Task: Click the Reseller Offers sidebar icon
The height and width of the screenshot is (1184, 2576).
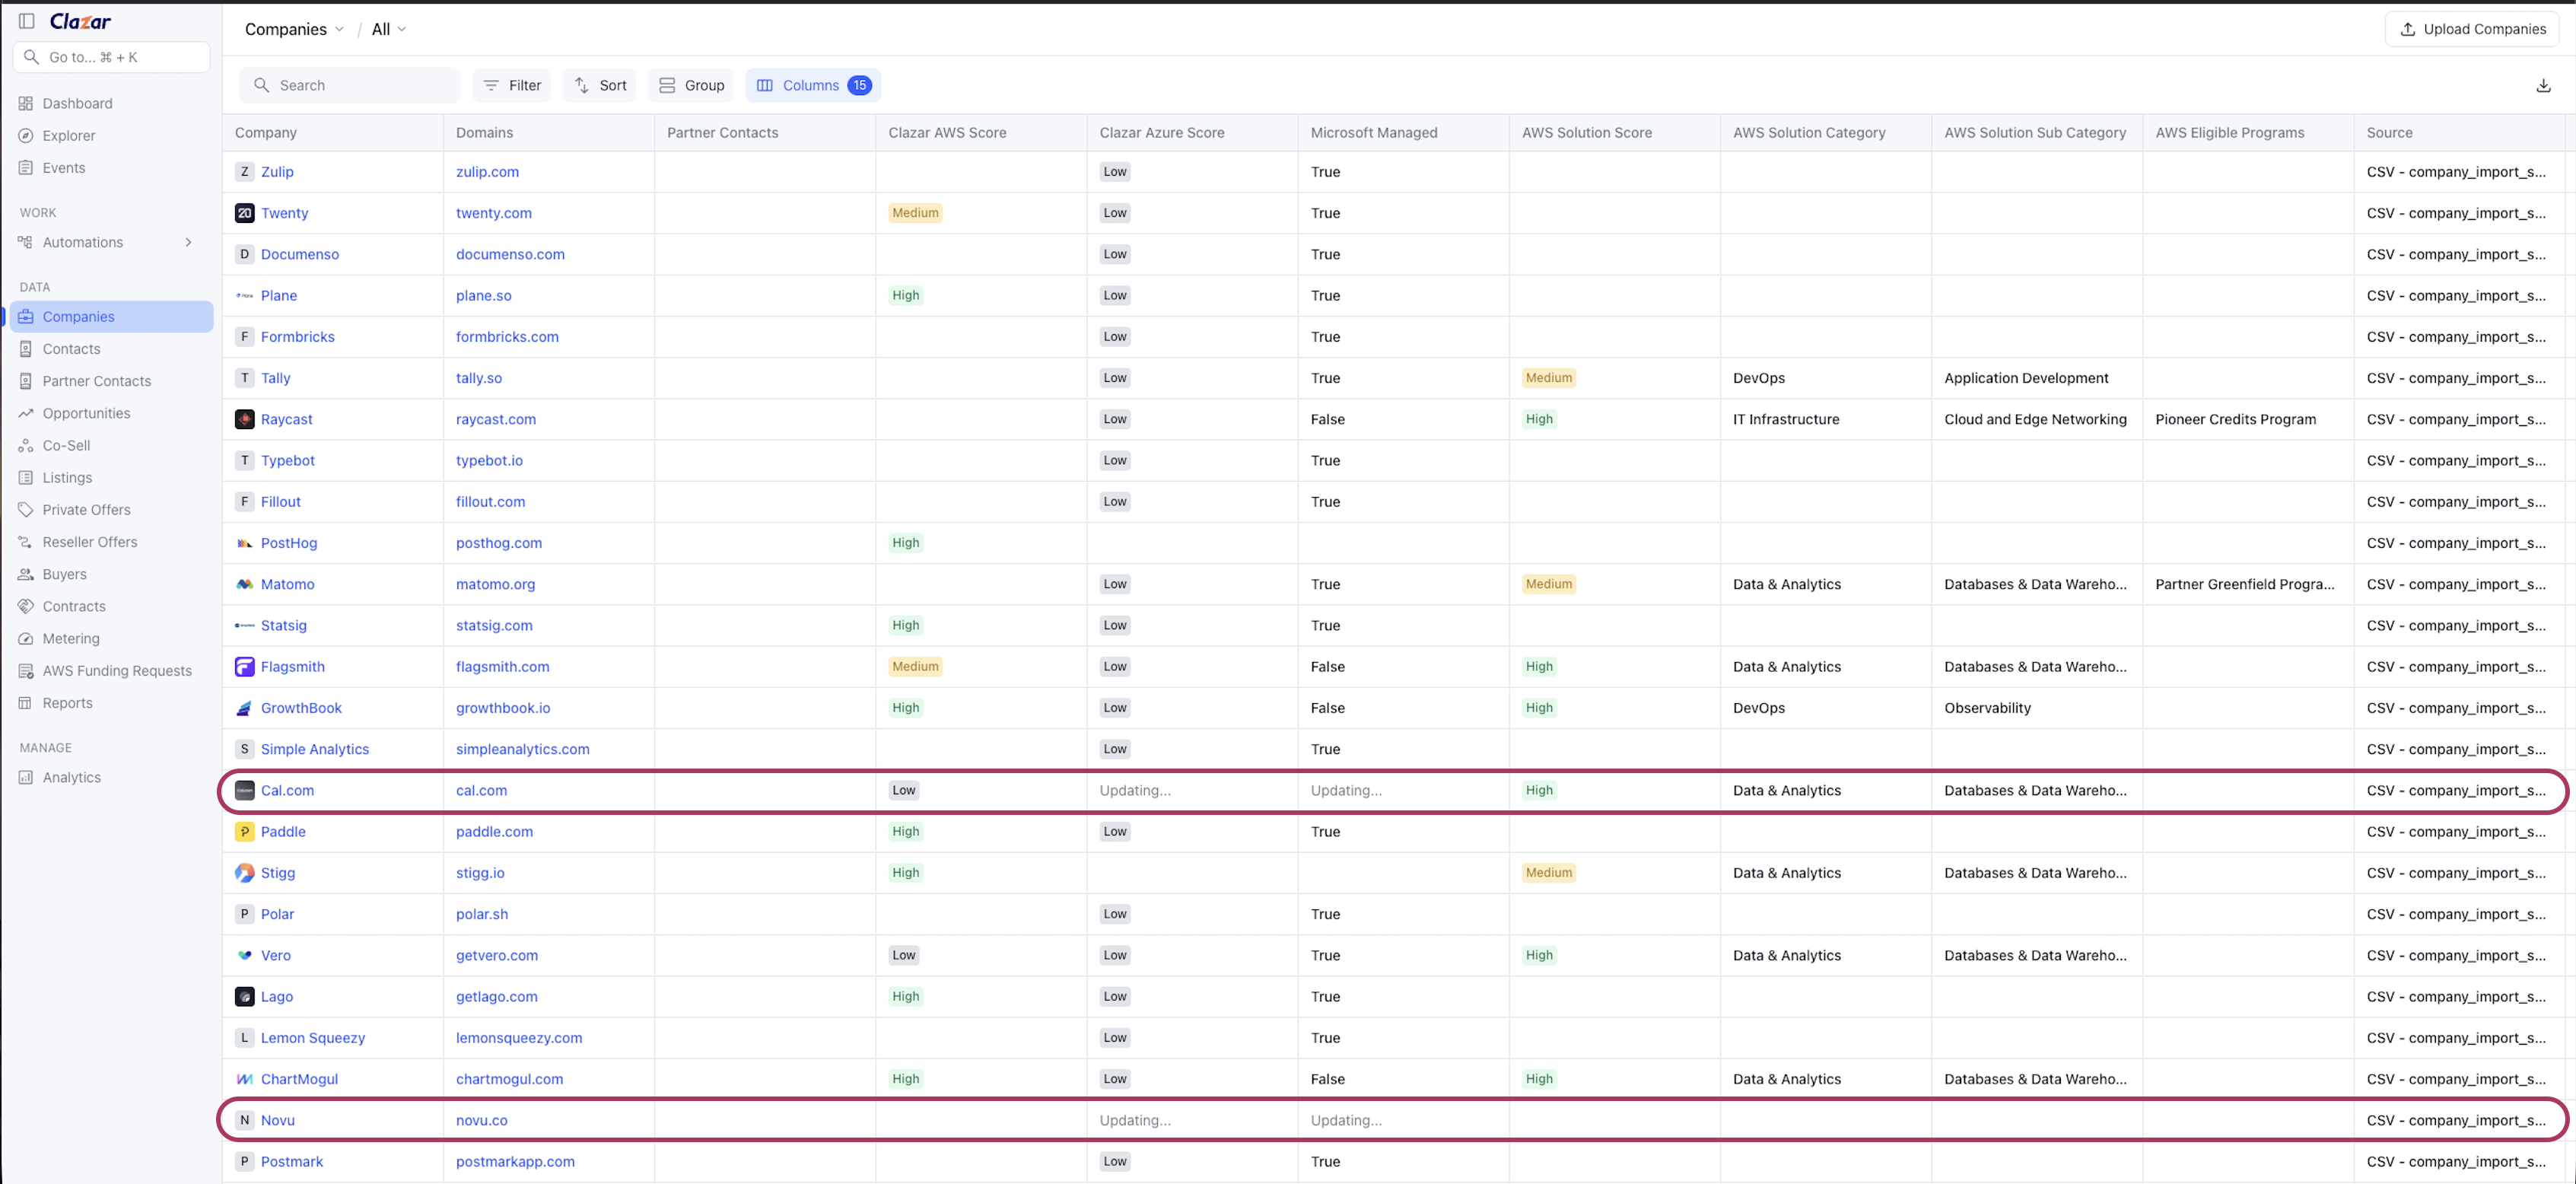Action: [x=26, y=542]
